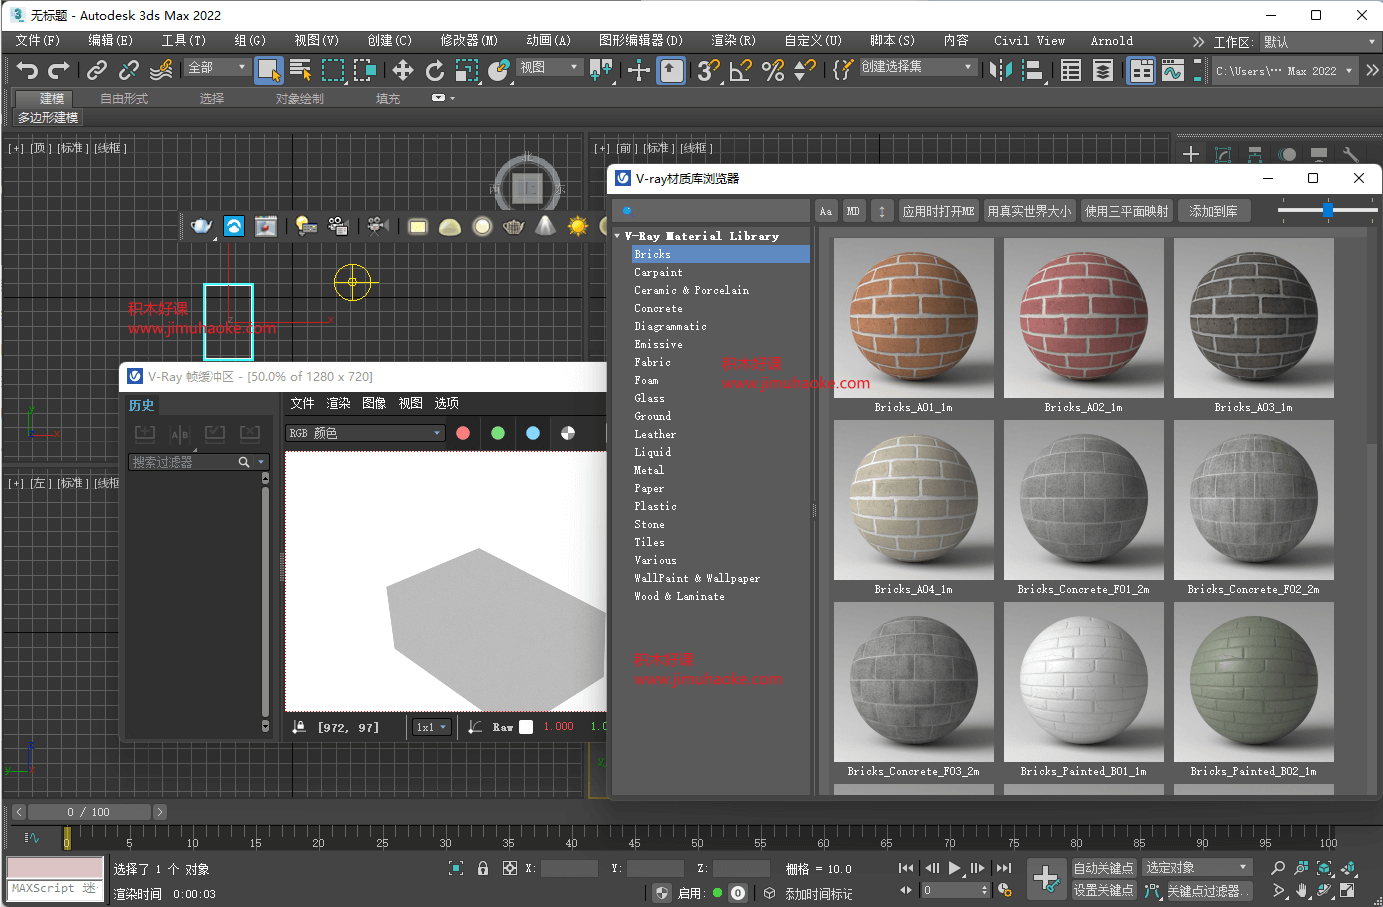The height and width of the screenshot is (907, 1383).
Task: Select the Wood & Laminate category
Action: (679, 596)
